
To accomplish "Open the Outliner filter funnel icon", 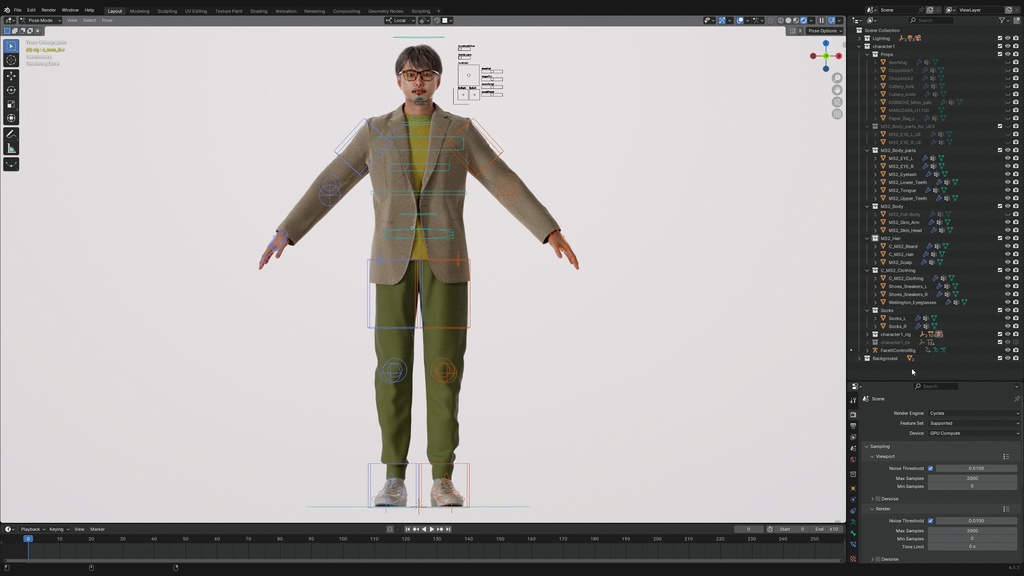I will click(1003, 20).
